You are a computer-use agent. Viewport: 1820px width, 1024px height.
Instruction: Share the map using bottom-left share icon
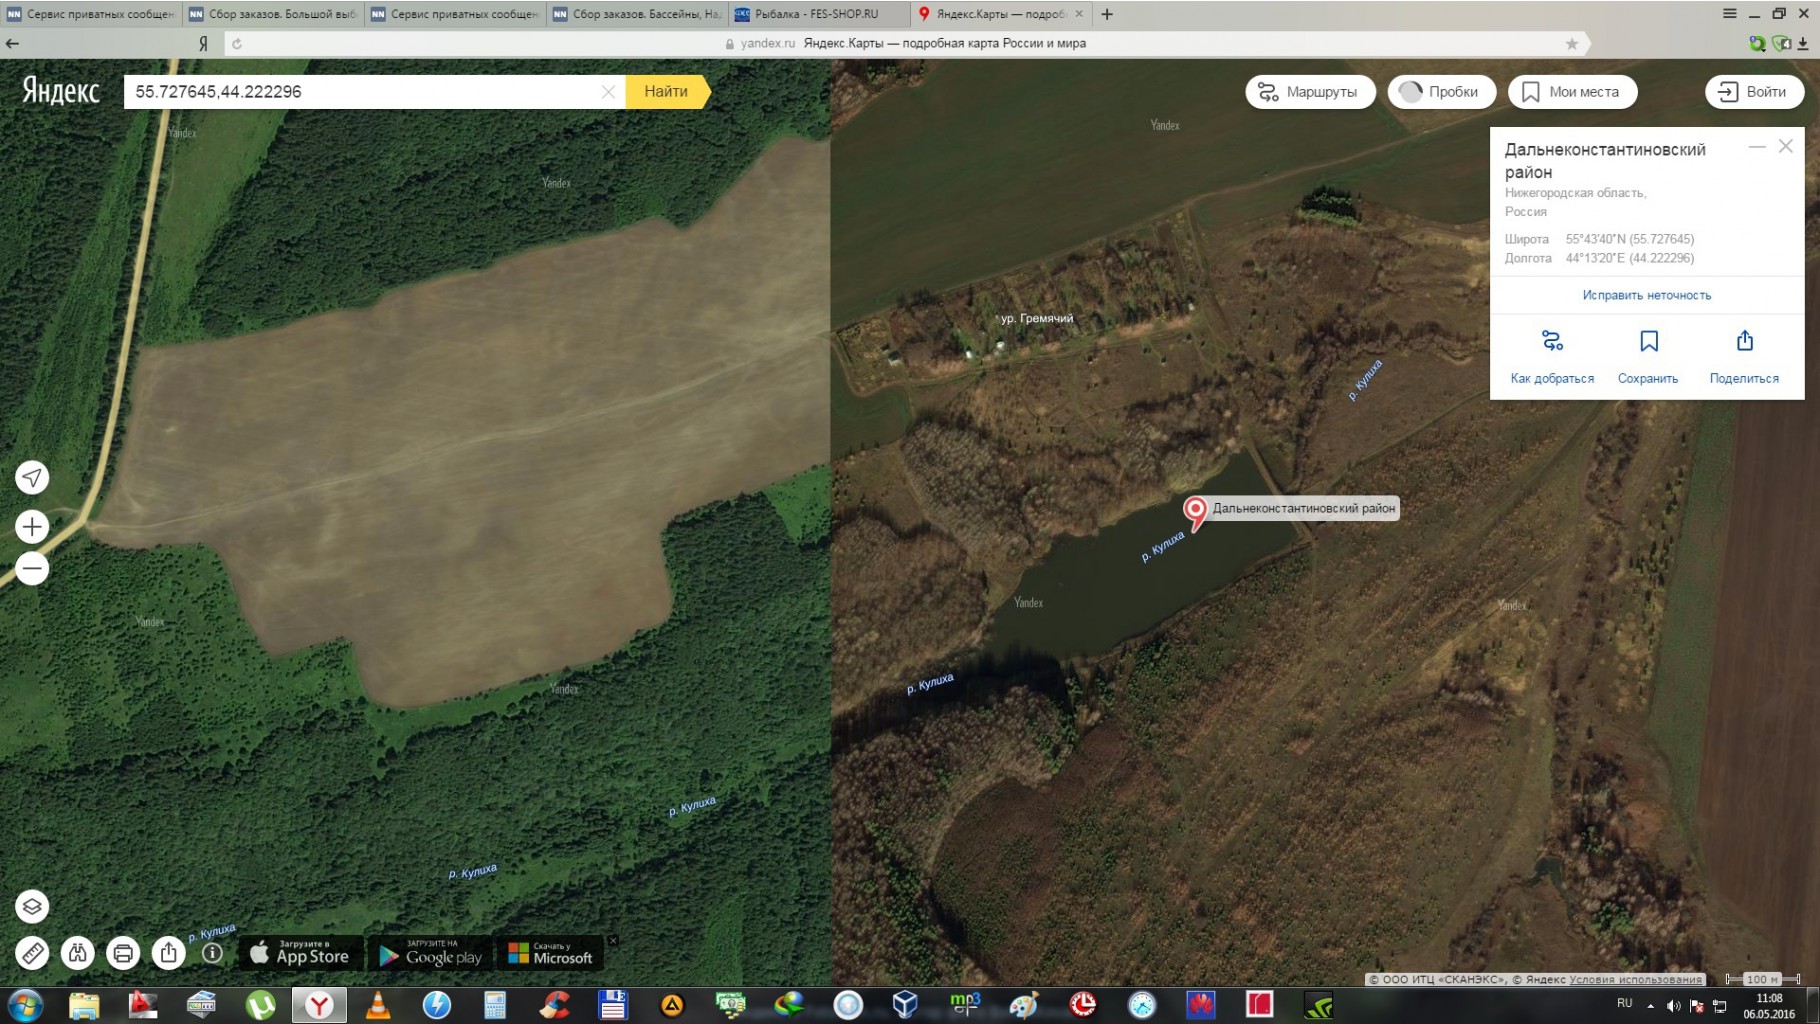169,953
